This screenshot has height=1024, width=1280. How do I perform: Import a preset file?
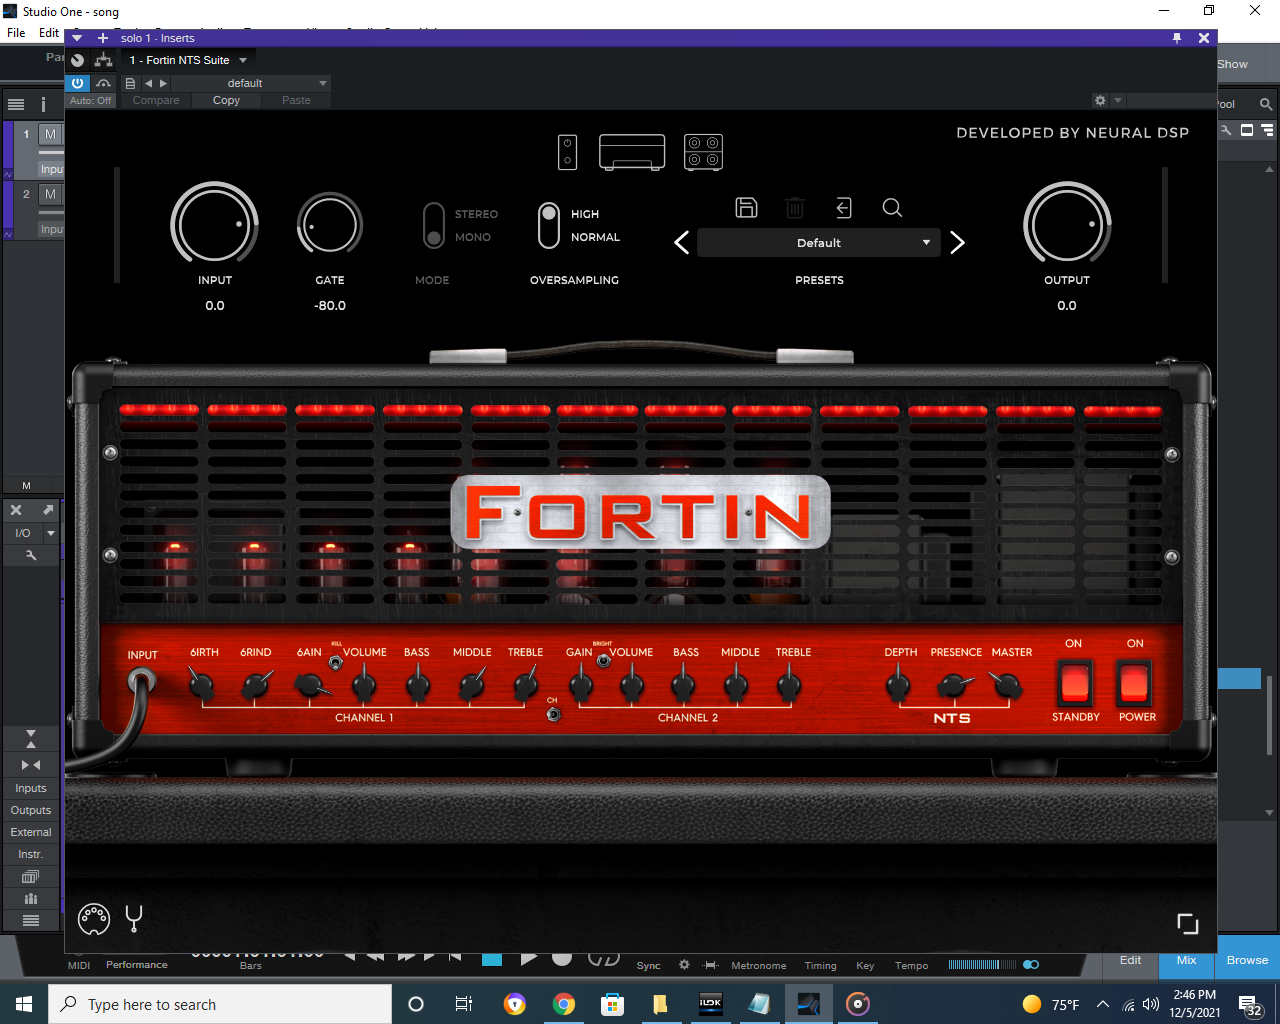click(x=844, y=208)
